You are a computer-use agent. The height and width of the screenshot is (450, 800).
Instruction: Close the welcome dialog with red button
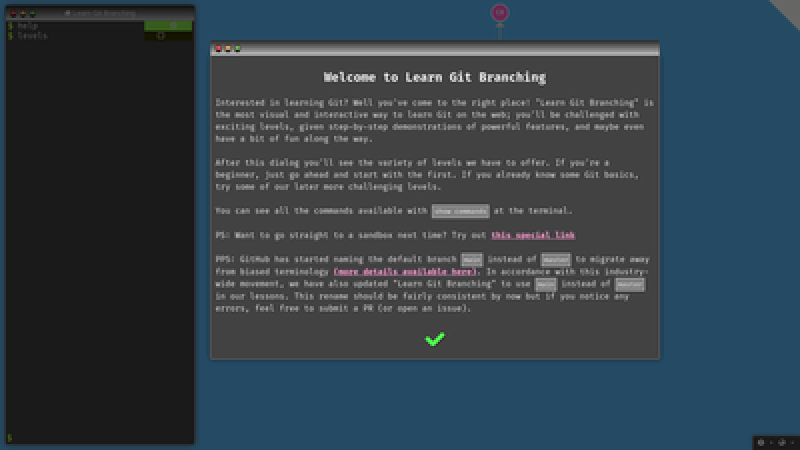tap(218, 49)
